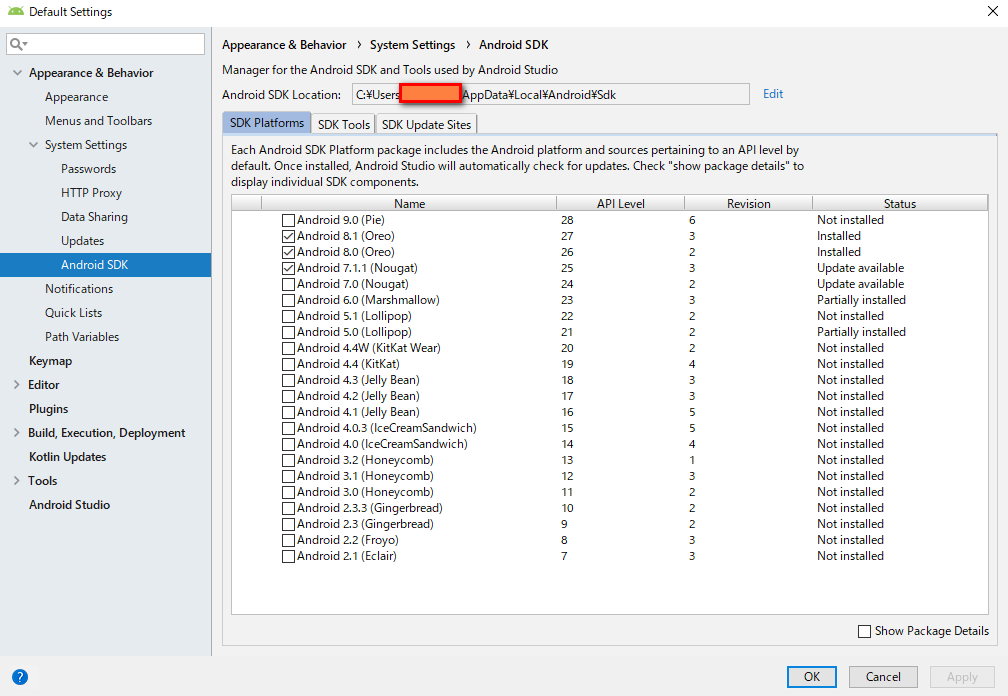The image size is (1008, 696).
Task: Click the Android Studio logo in title bar
Action: tap(15, 12)
